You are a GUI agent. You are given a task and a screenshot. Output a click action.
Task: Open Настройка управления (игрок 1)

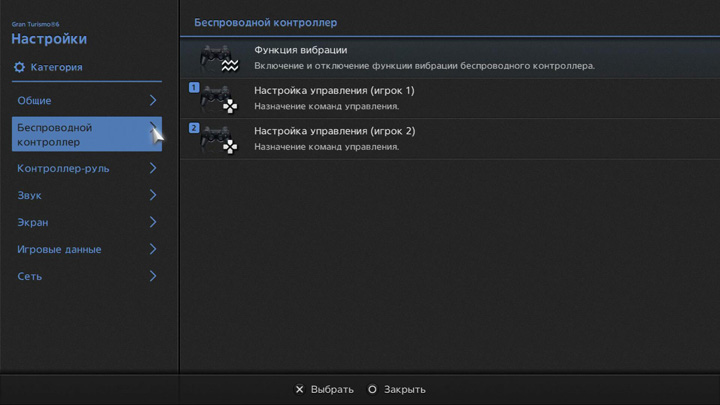tap(334, 91)
